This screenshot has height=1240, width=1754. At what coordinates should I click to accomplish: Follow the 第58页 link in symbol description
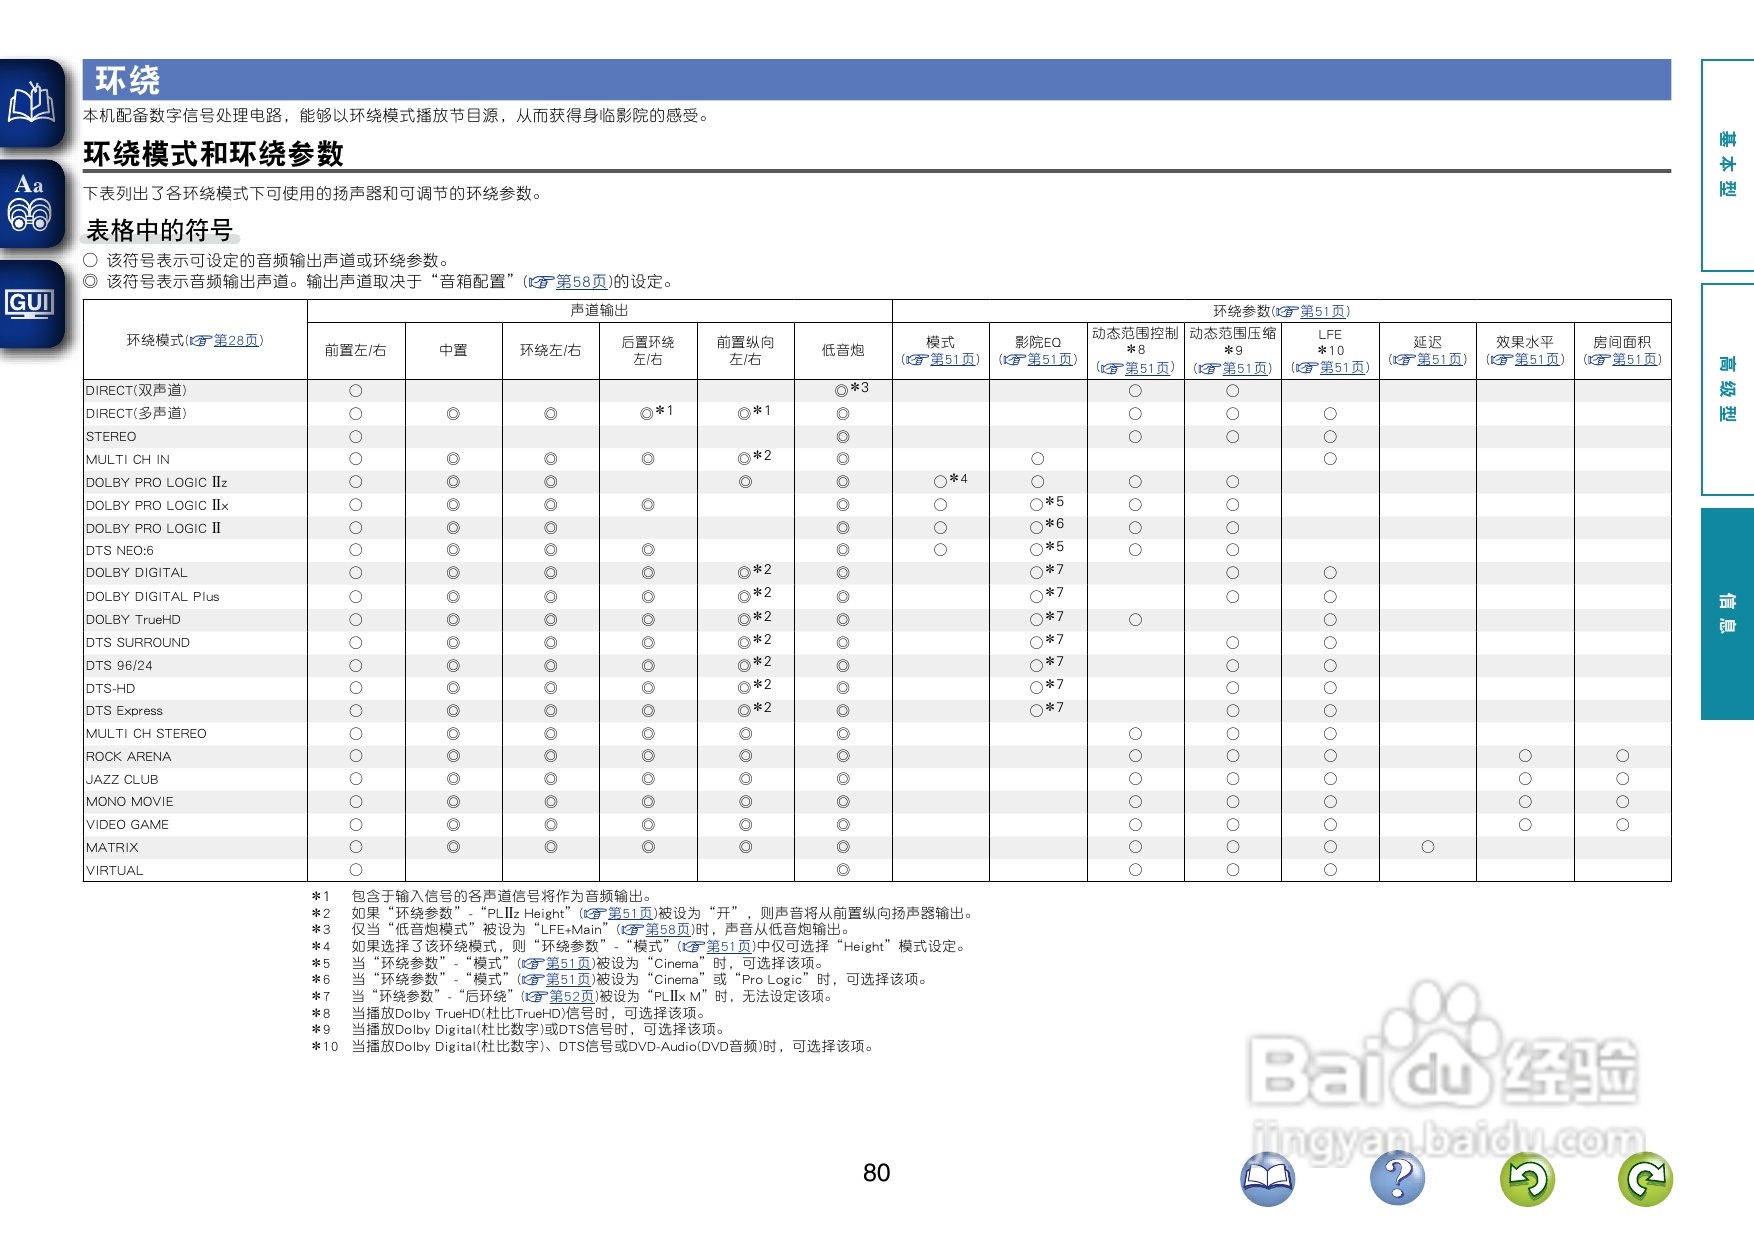(581, 282)
